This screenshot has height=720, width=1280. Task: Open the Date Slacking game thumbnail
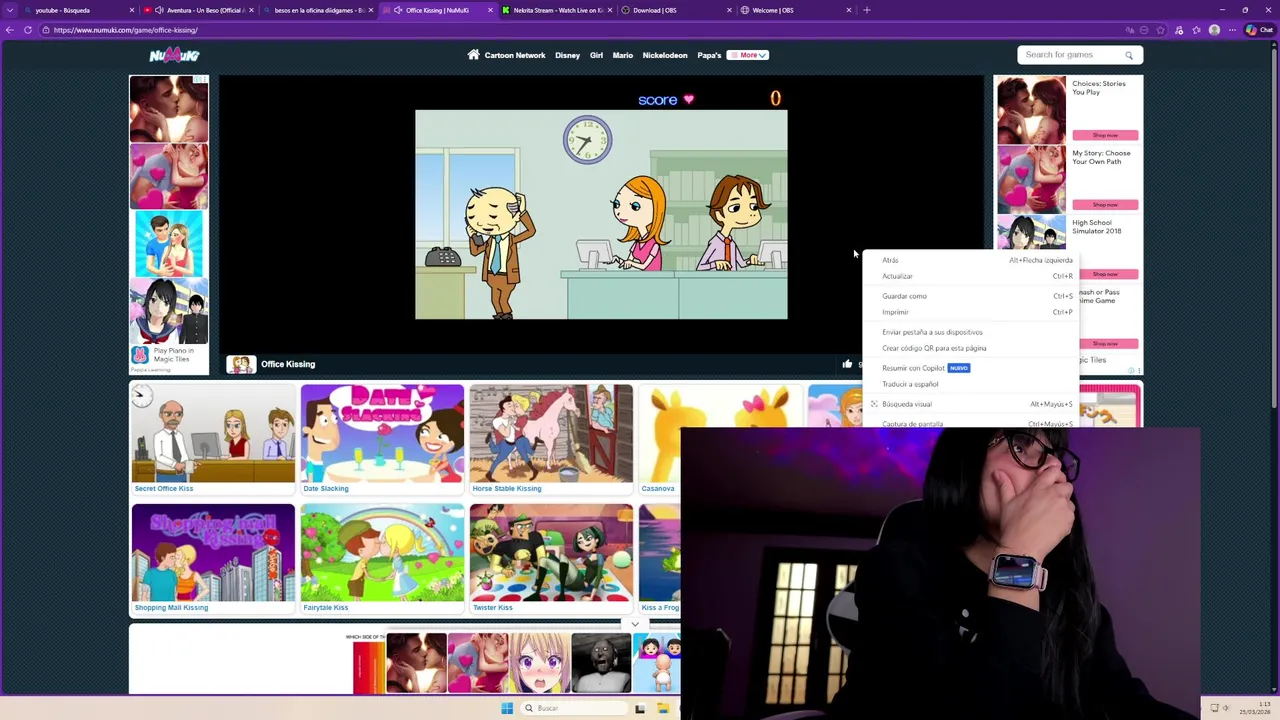click(382, 434)
